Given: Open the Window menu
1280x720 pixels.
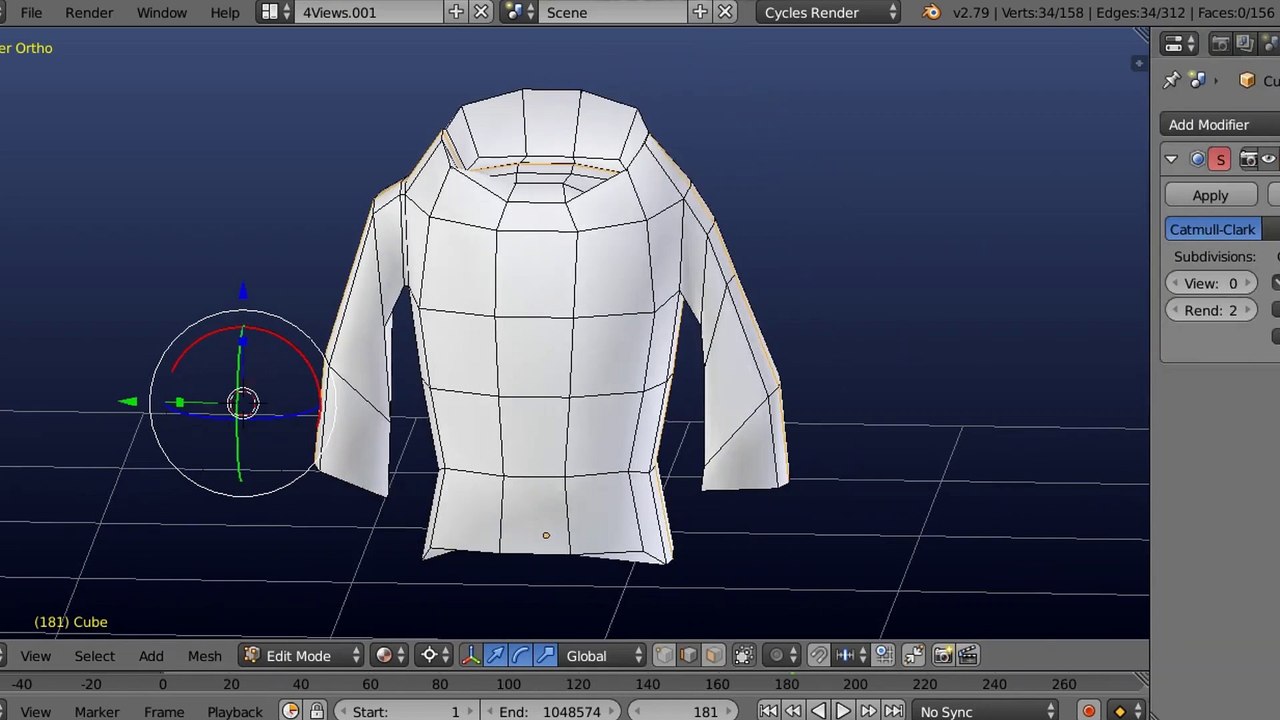Looking at the screenshot, I should 161,13.
